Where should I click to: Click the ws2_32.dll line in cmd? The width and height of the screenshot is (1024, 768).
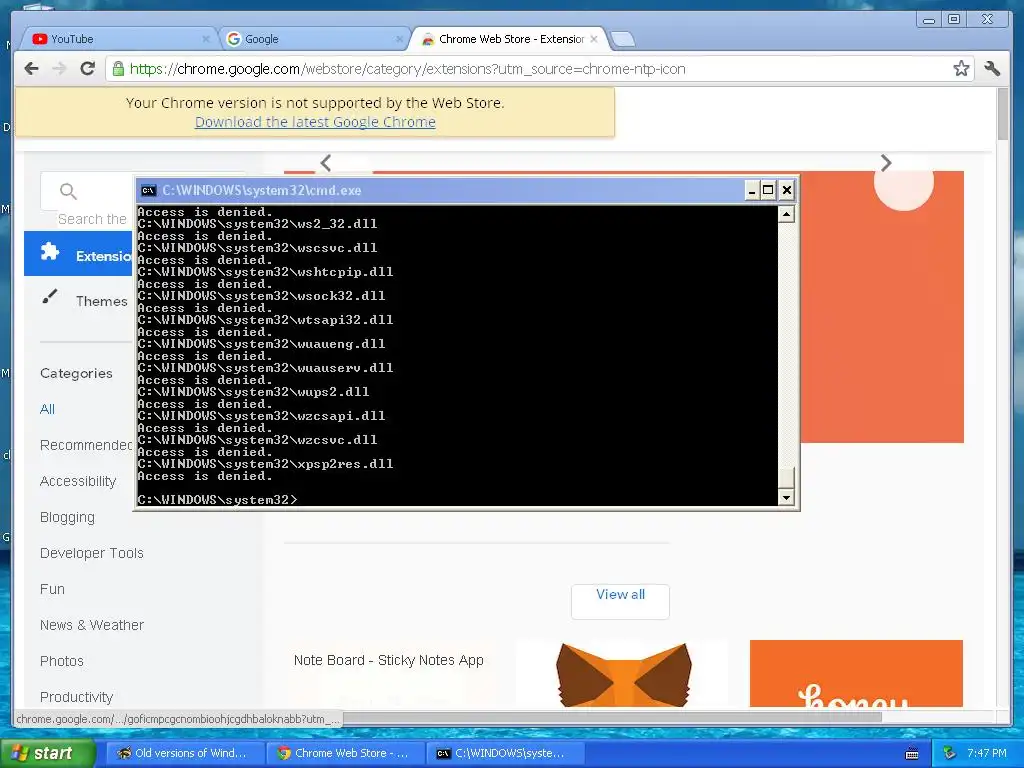[x=257, y=223]
